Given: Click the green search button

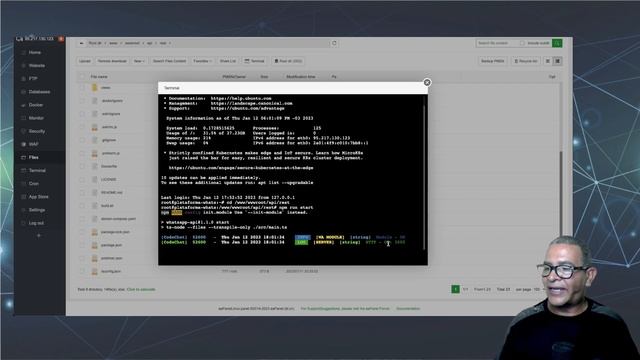Looking at the screenshot, I should (557, 43).
